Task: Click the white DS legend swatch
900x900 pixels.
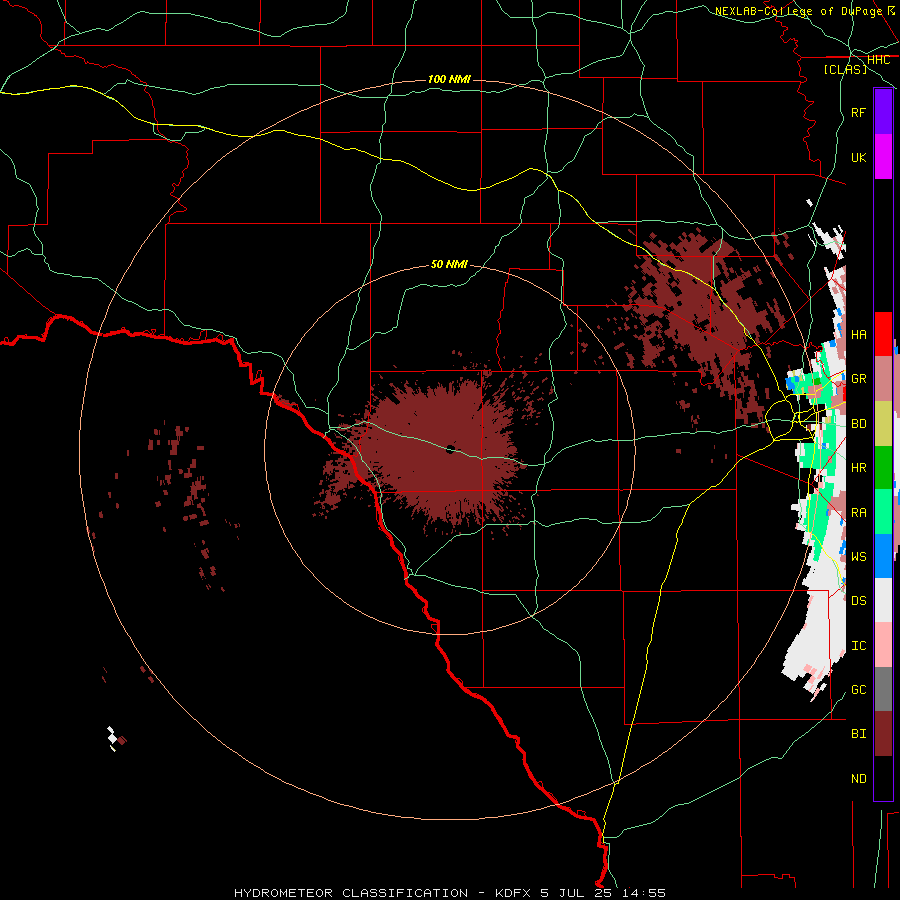Action: pos(883,600)
